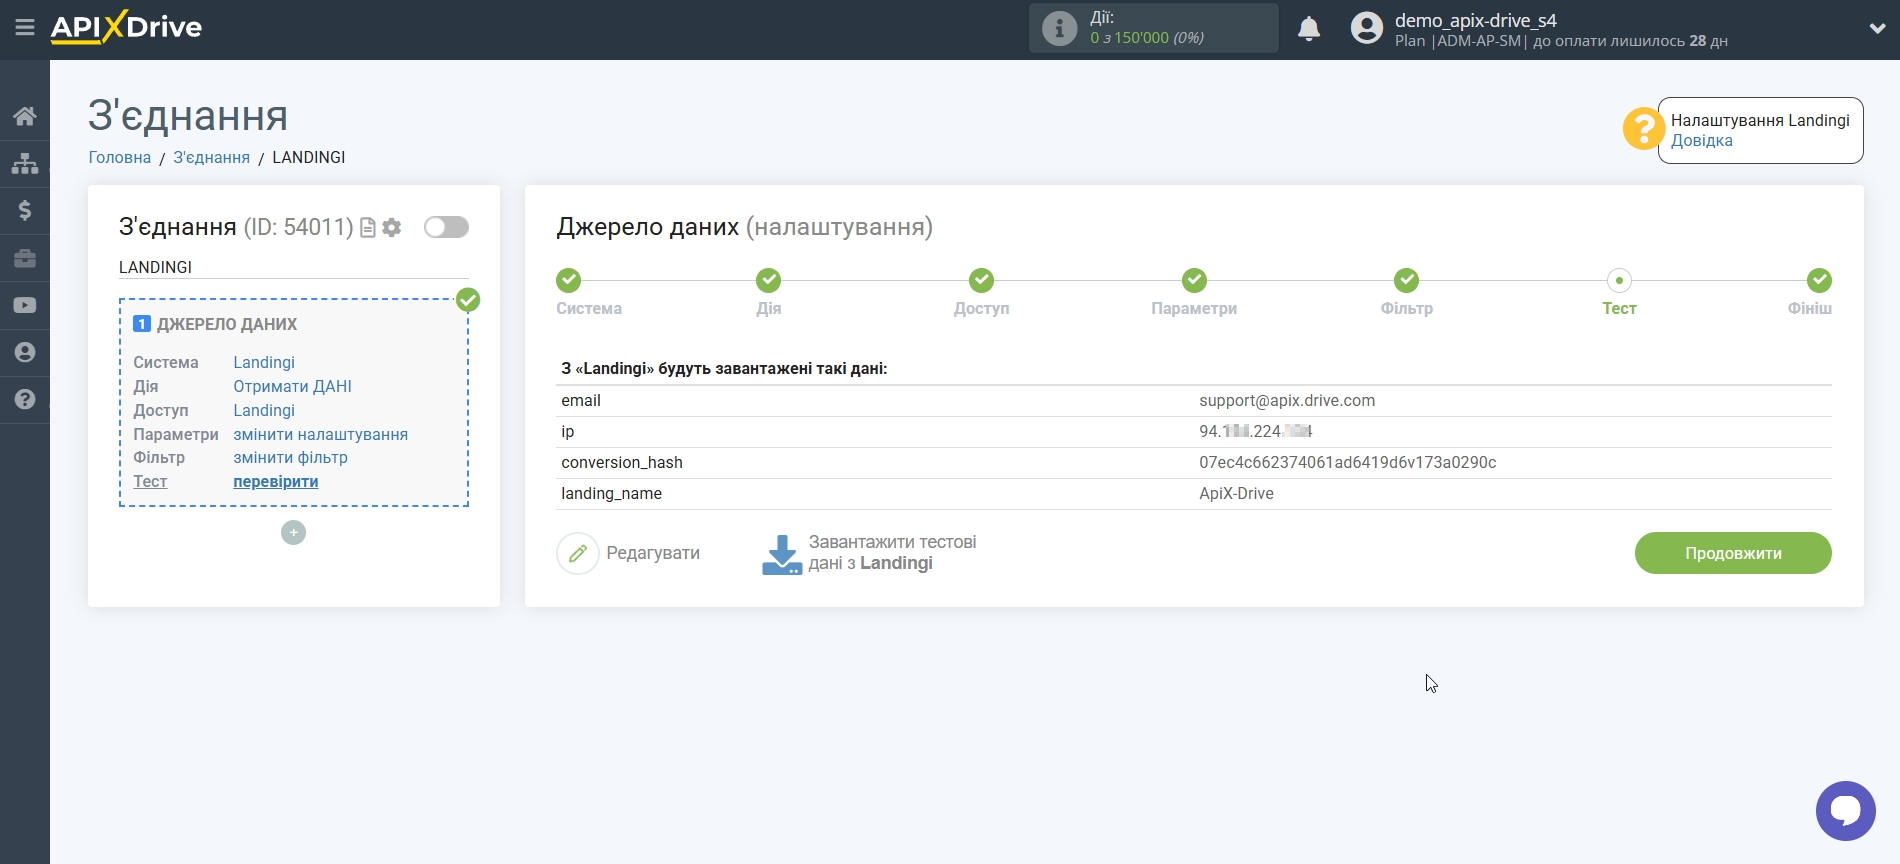Click the conversion hash value 07ec4c66…
Image resolution: width=1900 pixels, height=864 pixels.
pos(1347,462)
